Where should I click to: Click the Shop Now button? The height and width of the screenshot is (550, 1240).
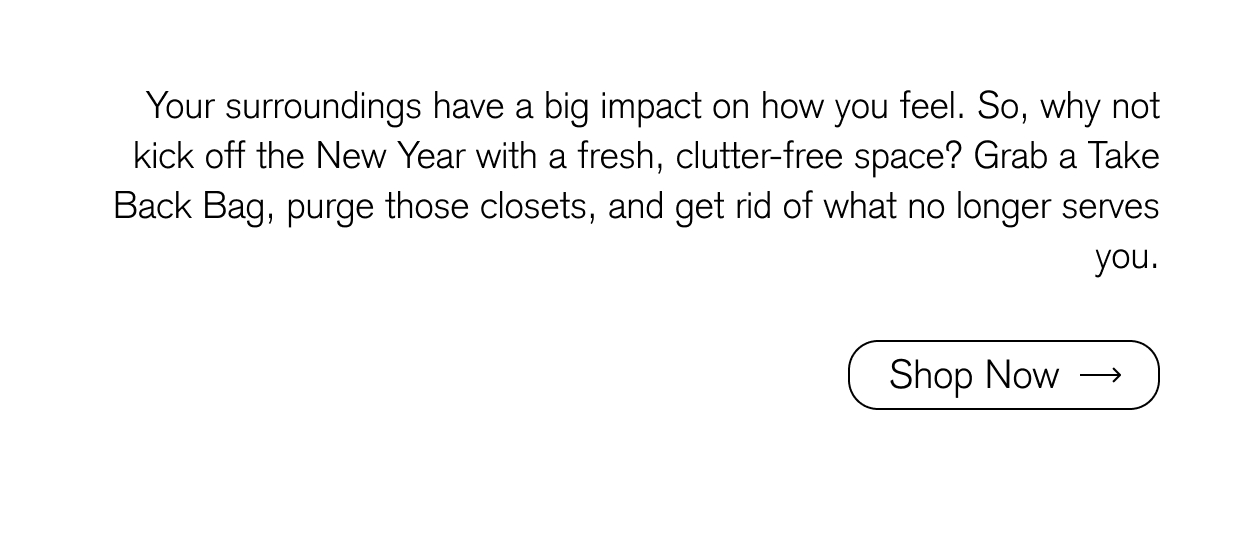(x=1003, y=375)
